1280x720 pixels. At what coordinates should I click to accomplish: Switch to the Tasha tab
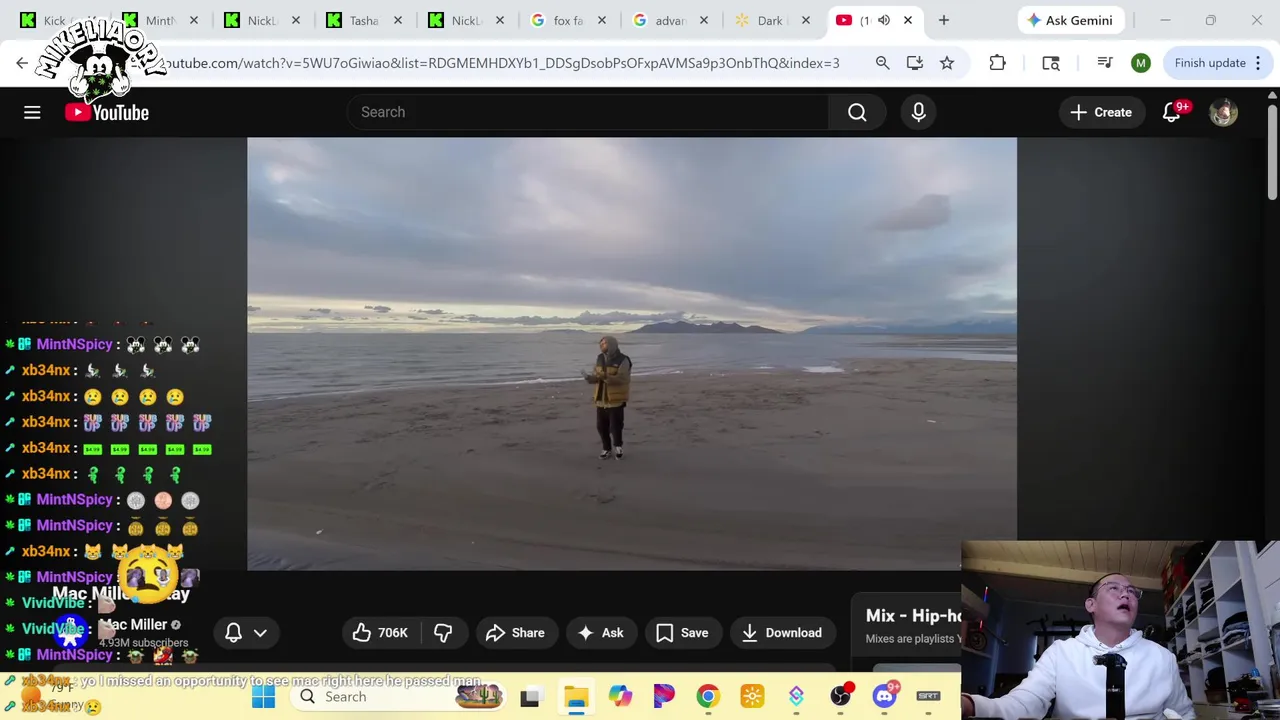(x=364, y=20)
